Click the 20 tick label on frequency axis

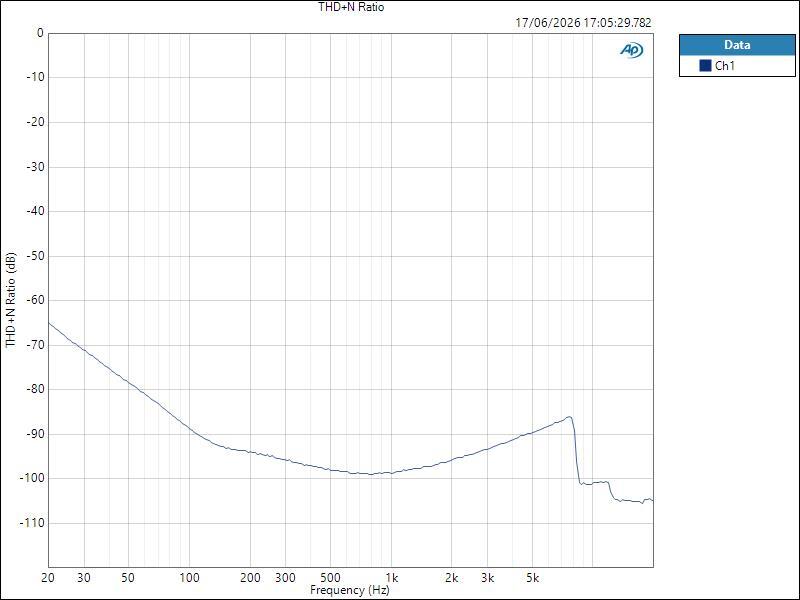48,578
